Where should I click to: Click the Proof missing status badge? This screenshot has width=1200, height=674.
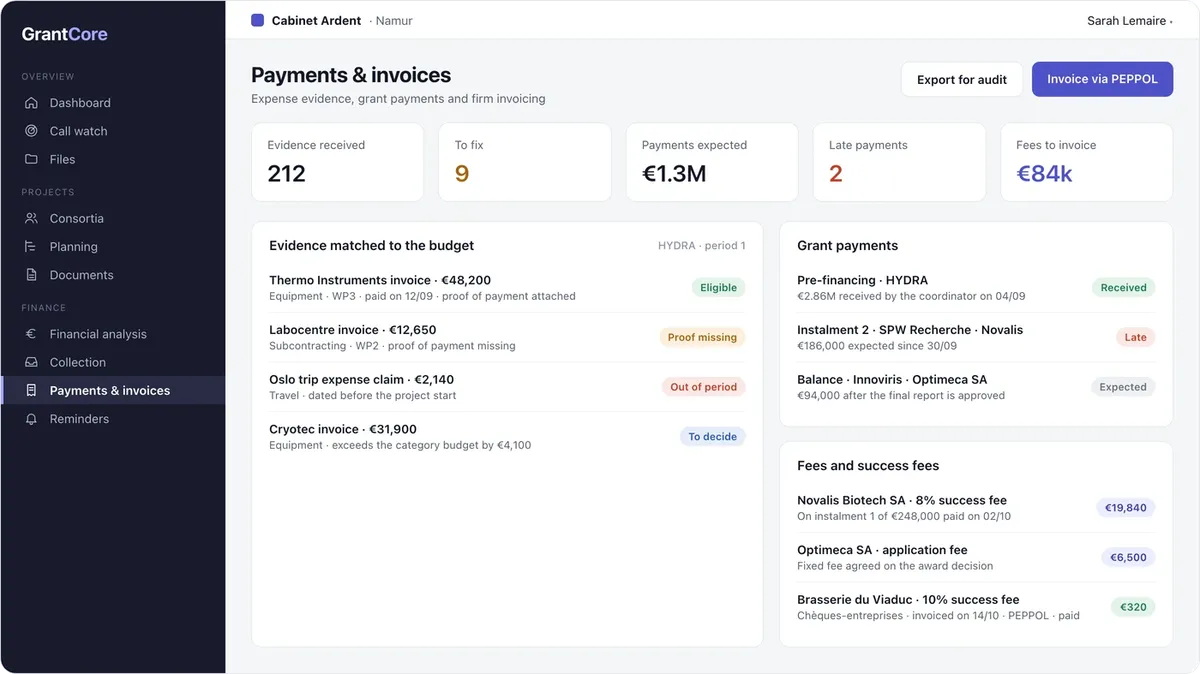pos(702,337)
